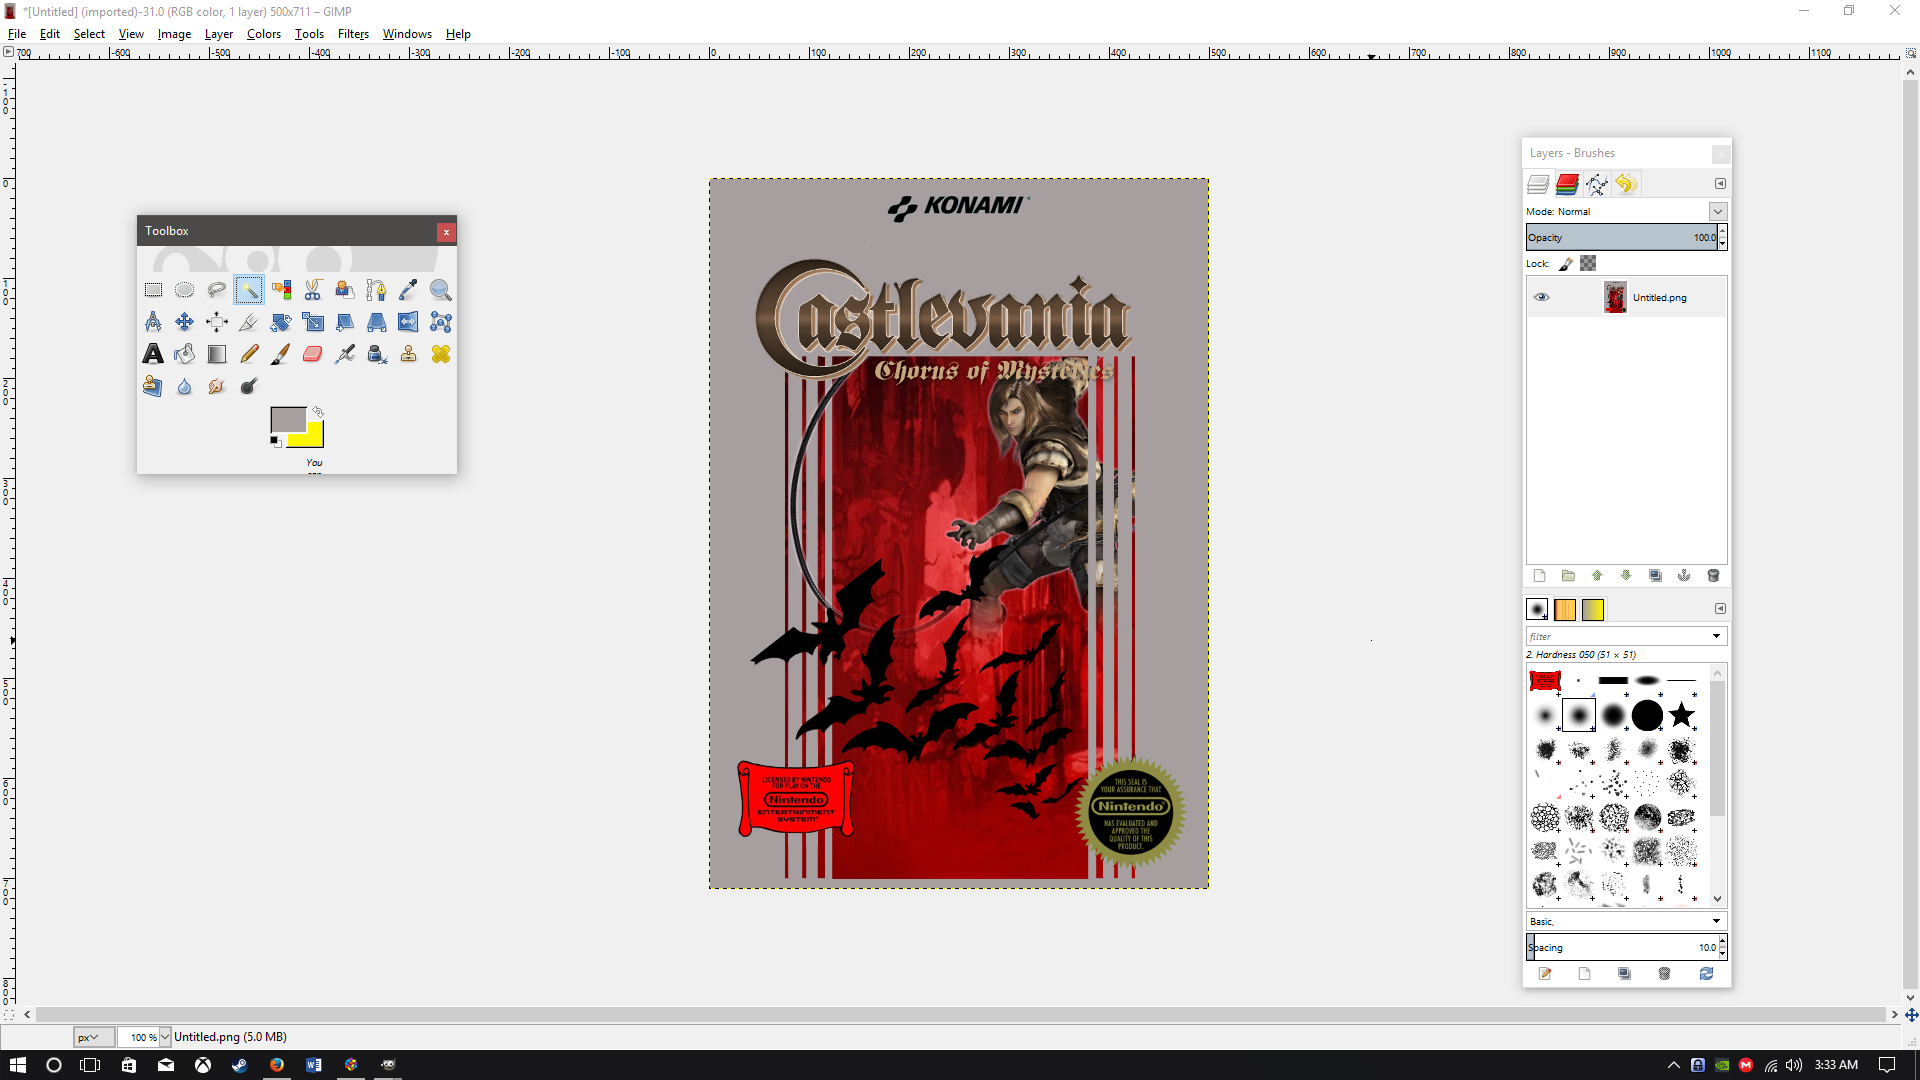1920x1080 pixels.
Task: Select the Free Select lasso tool
Action: tap(217, 290)
